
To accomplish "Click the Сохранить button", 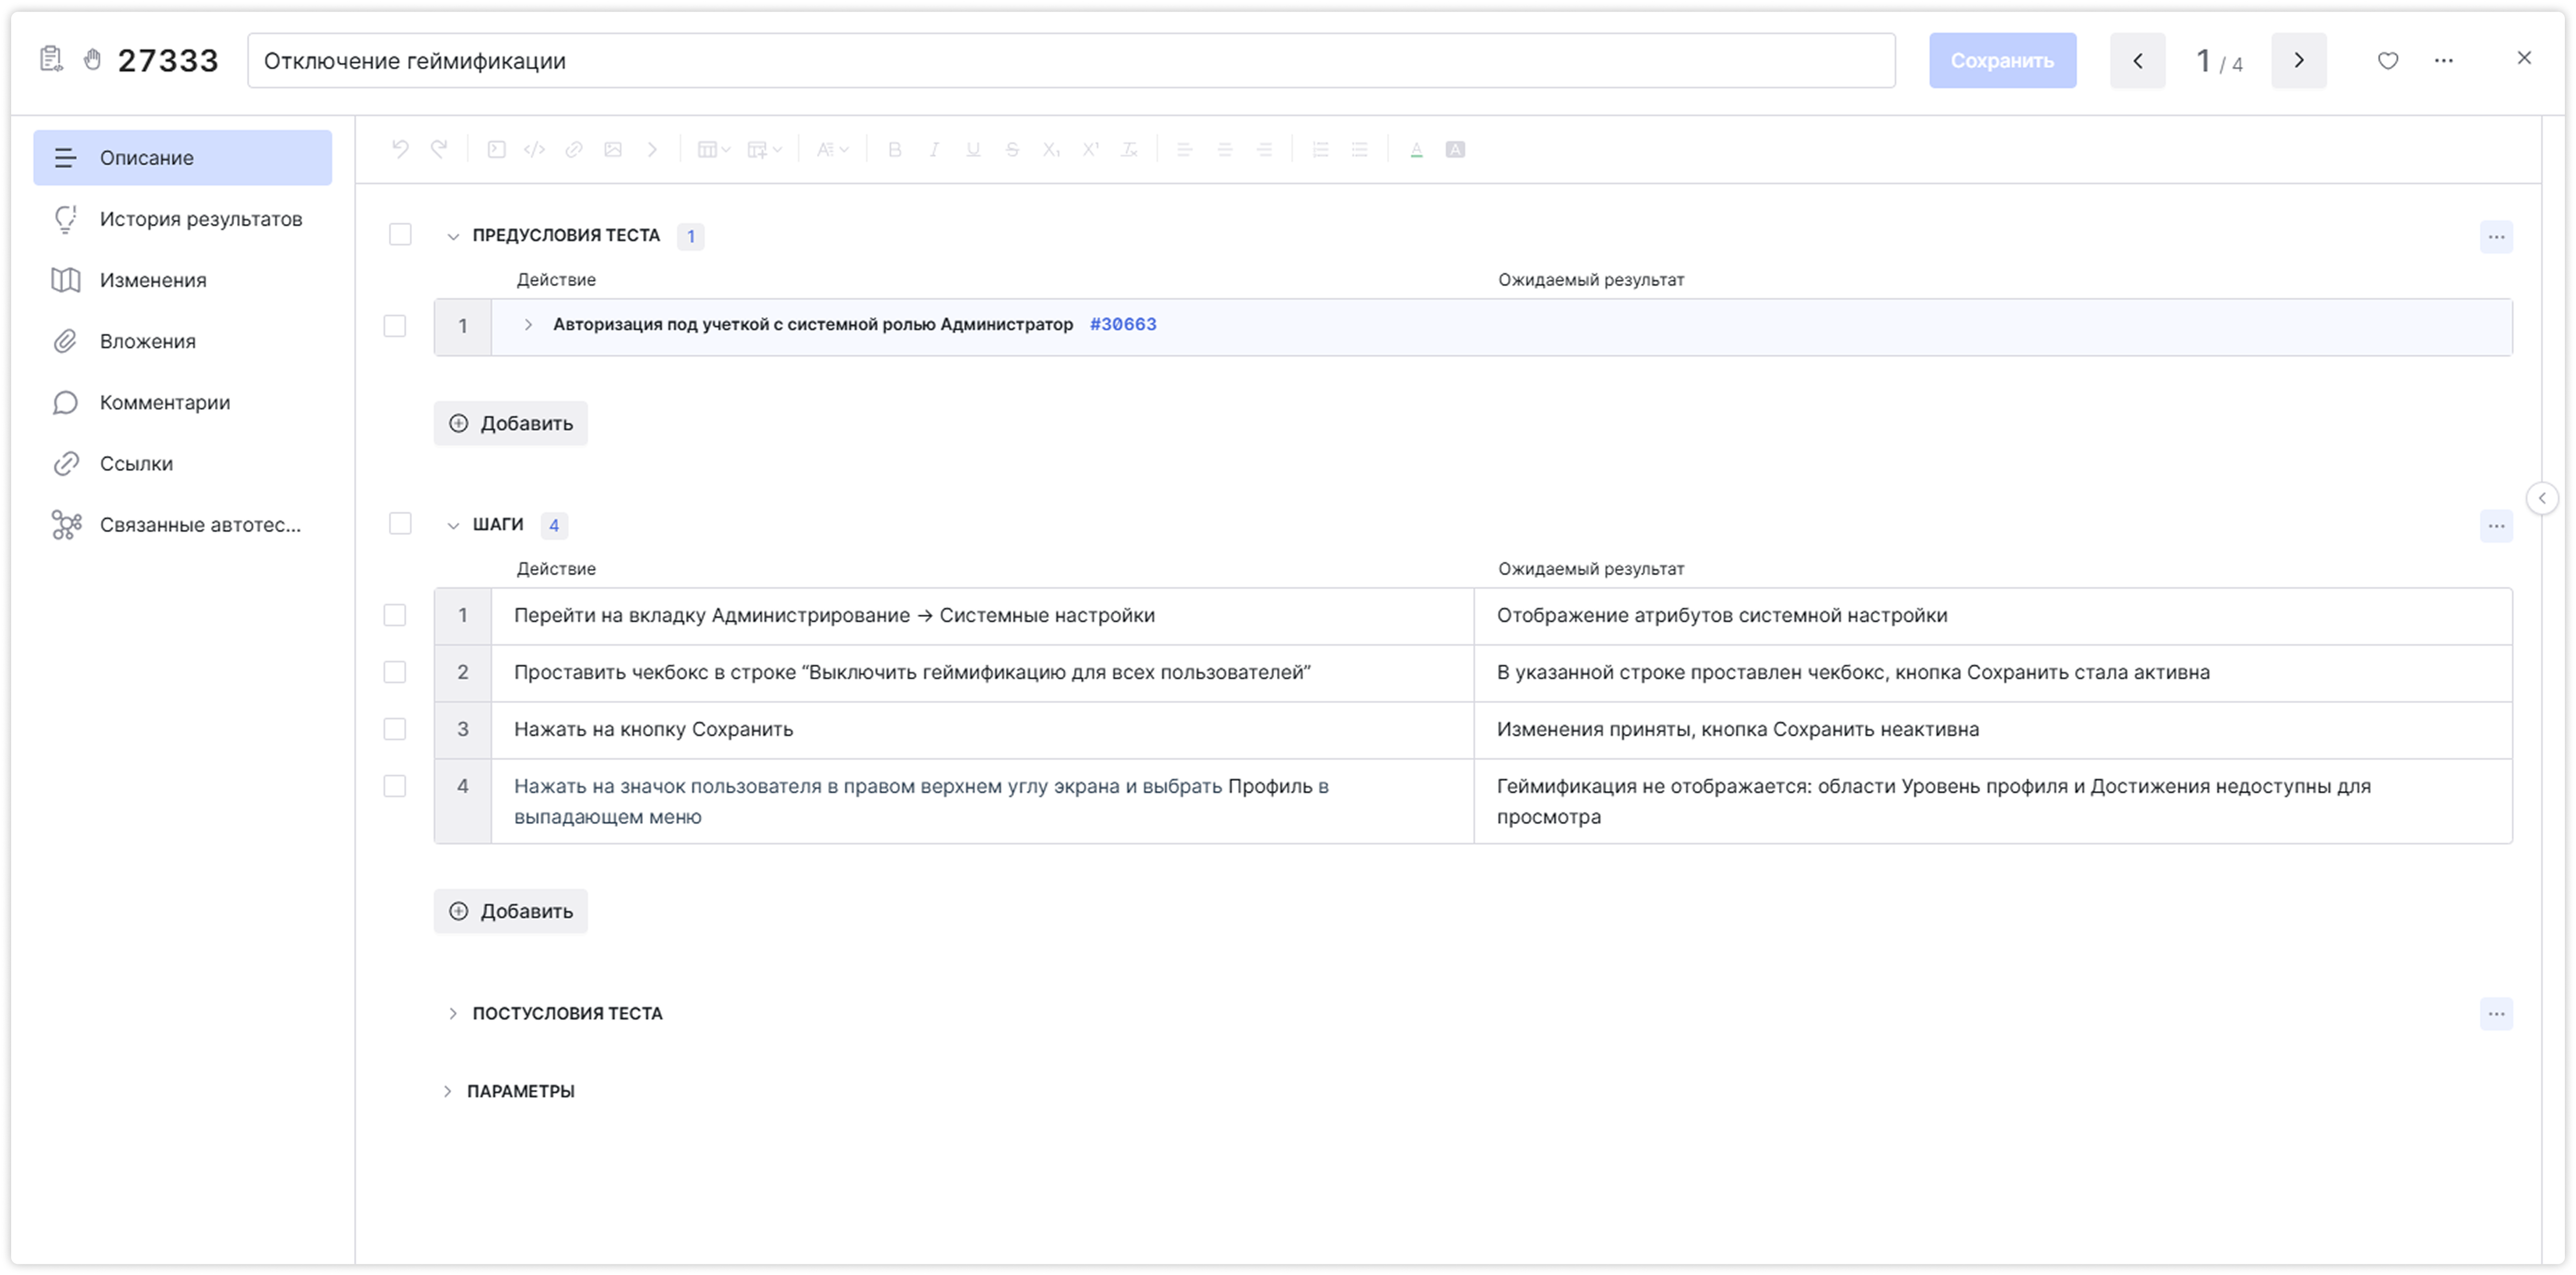I will click(2002, 60).
